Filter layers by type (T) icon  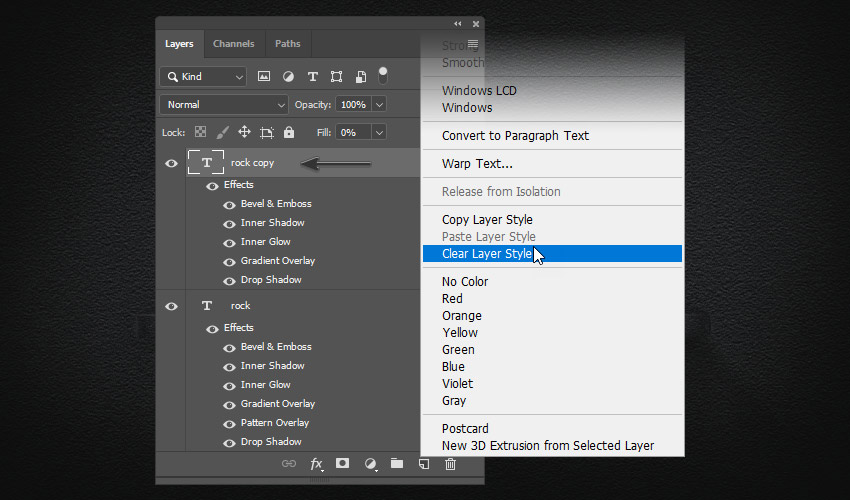coord(312,76)
